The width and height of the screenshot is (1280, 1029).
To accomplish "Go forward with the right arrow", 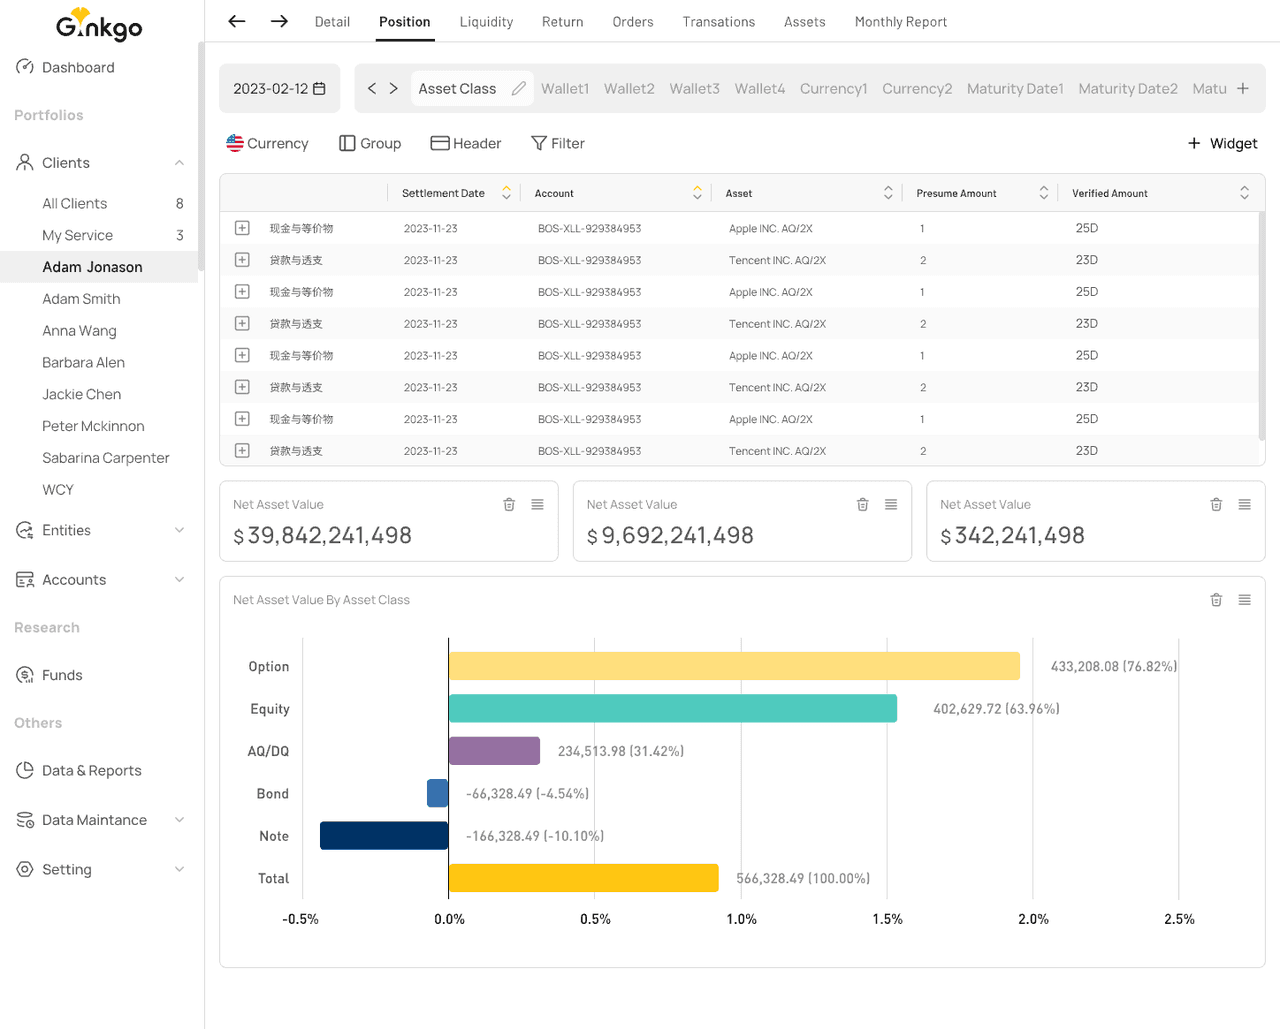I will click(279, 21).
